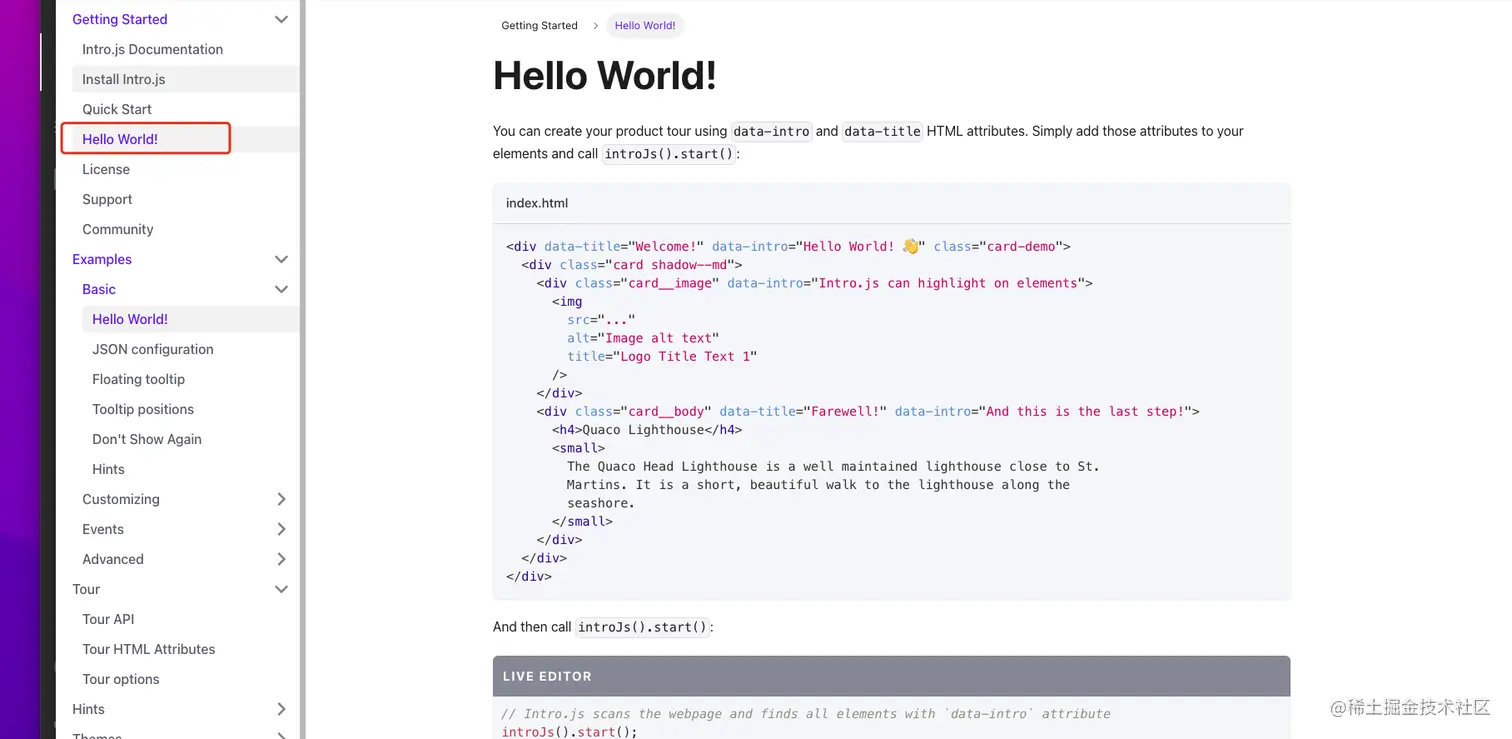This screenshot has height=739, width=1512.
Task: Open the Support page
Action: pos(107,199)
